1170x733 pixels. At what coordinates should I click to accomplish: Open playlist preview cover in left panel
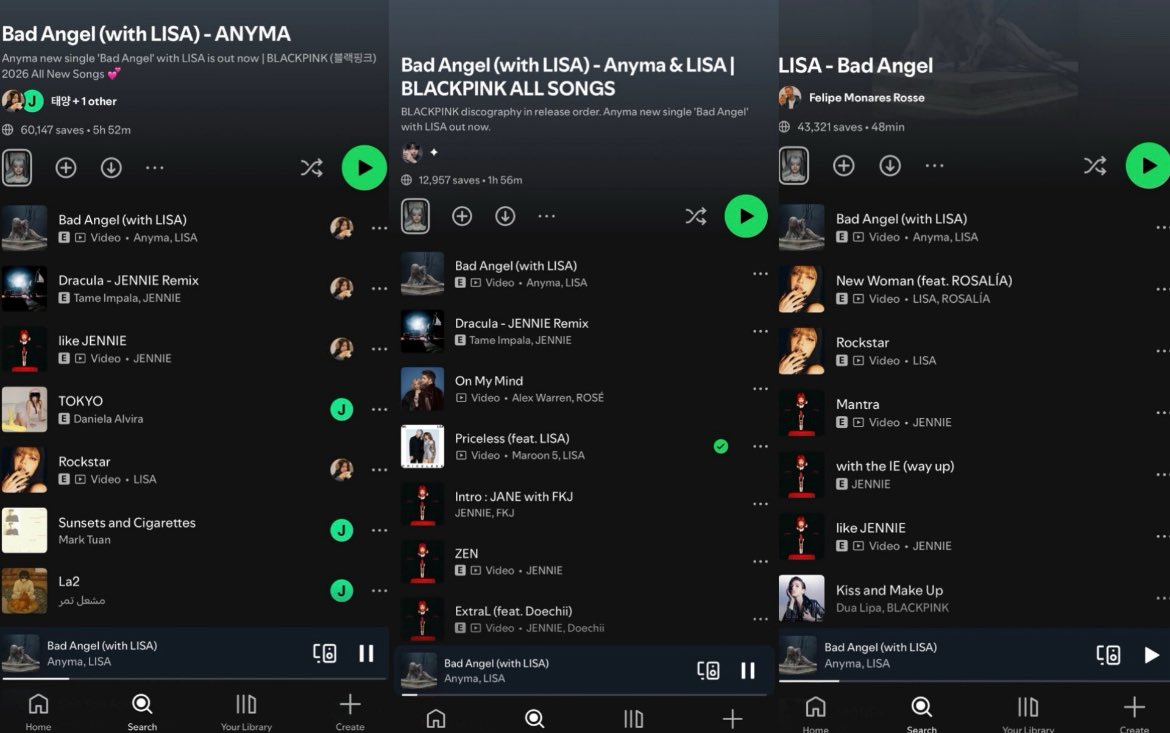click(17, 168)
